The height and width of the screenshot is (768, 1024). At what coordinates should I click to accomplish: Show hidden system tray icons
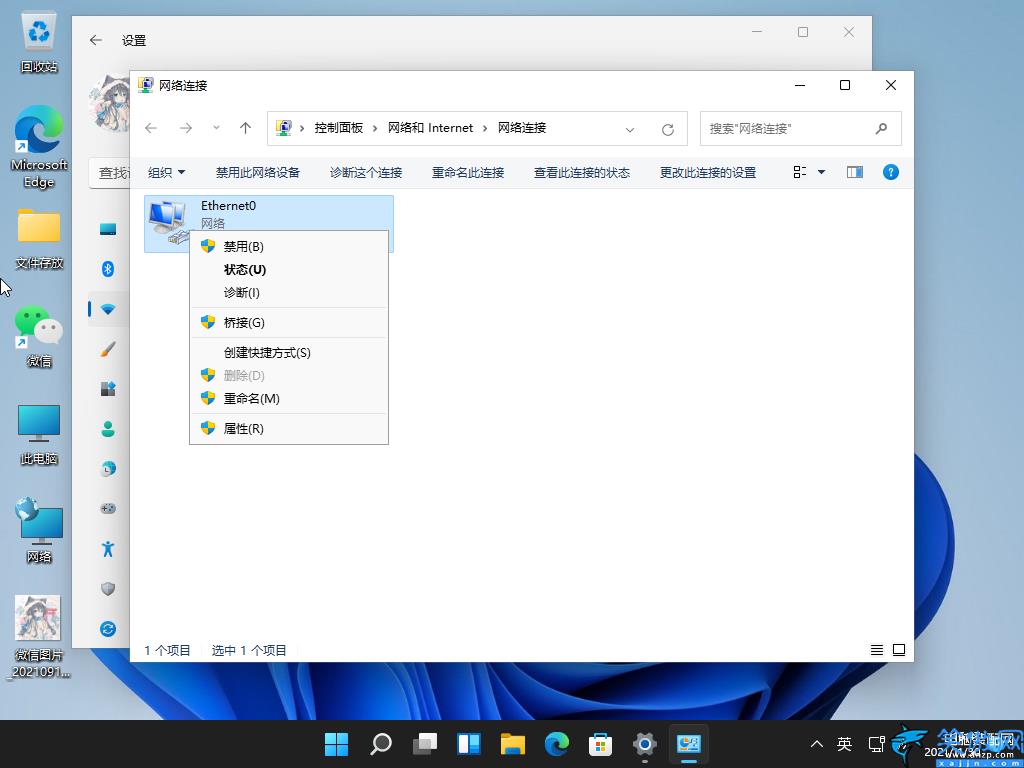click(816, 744)
